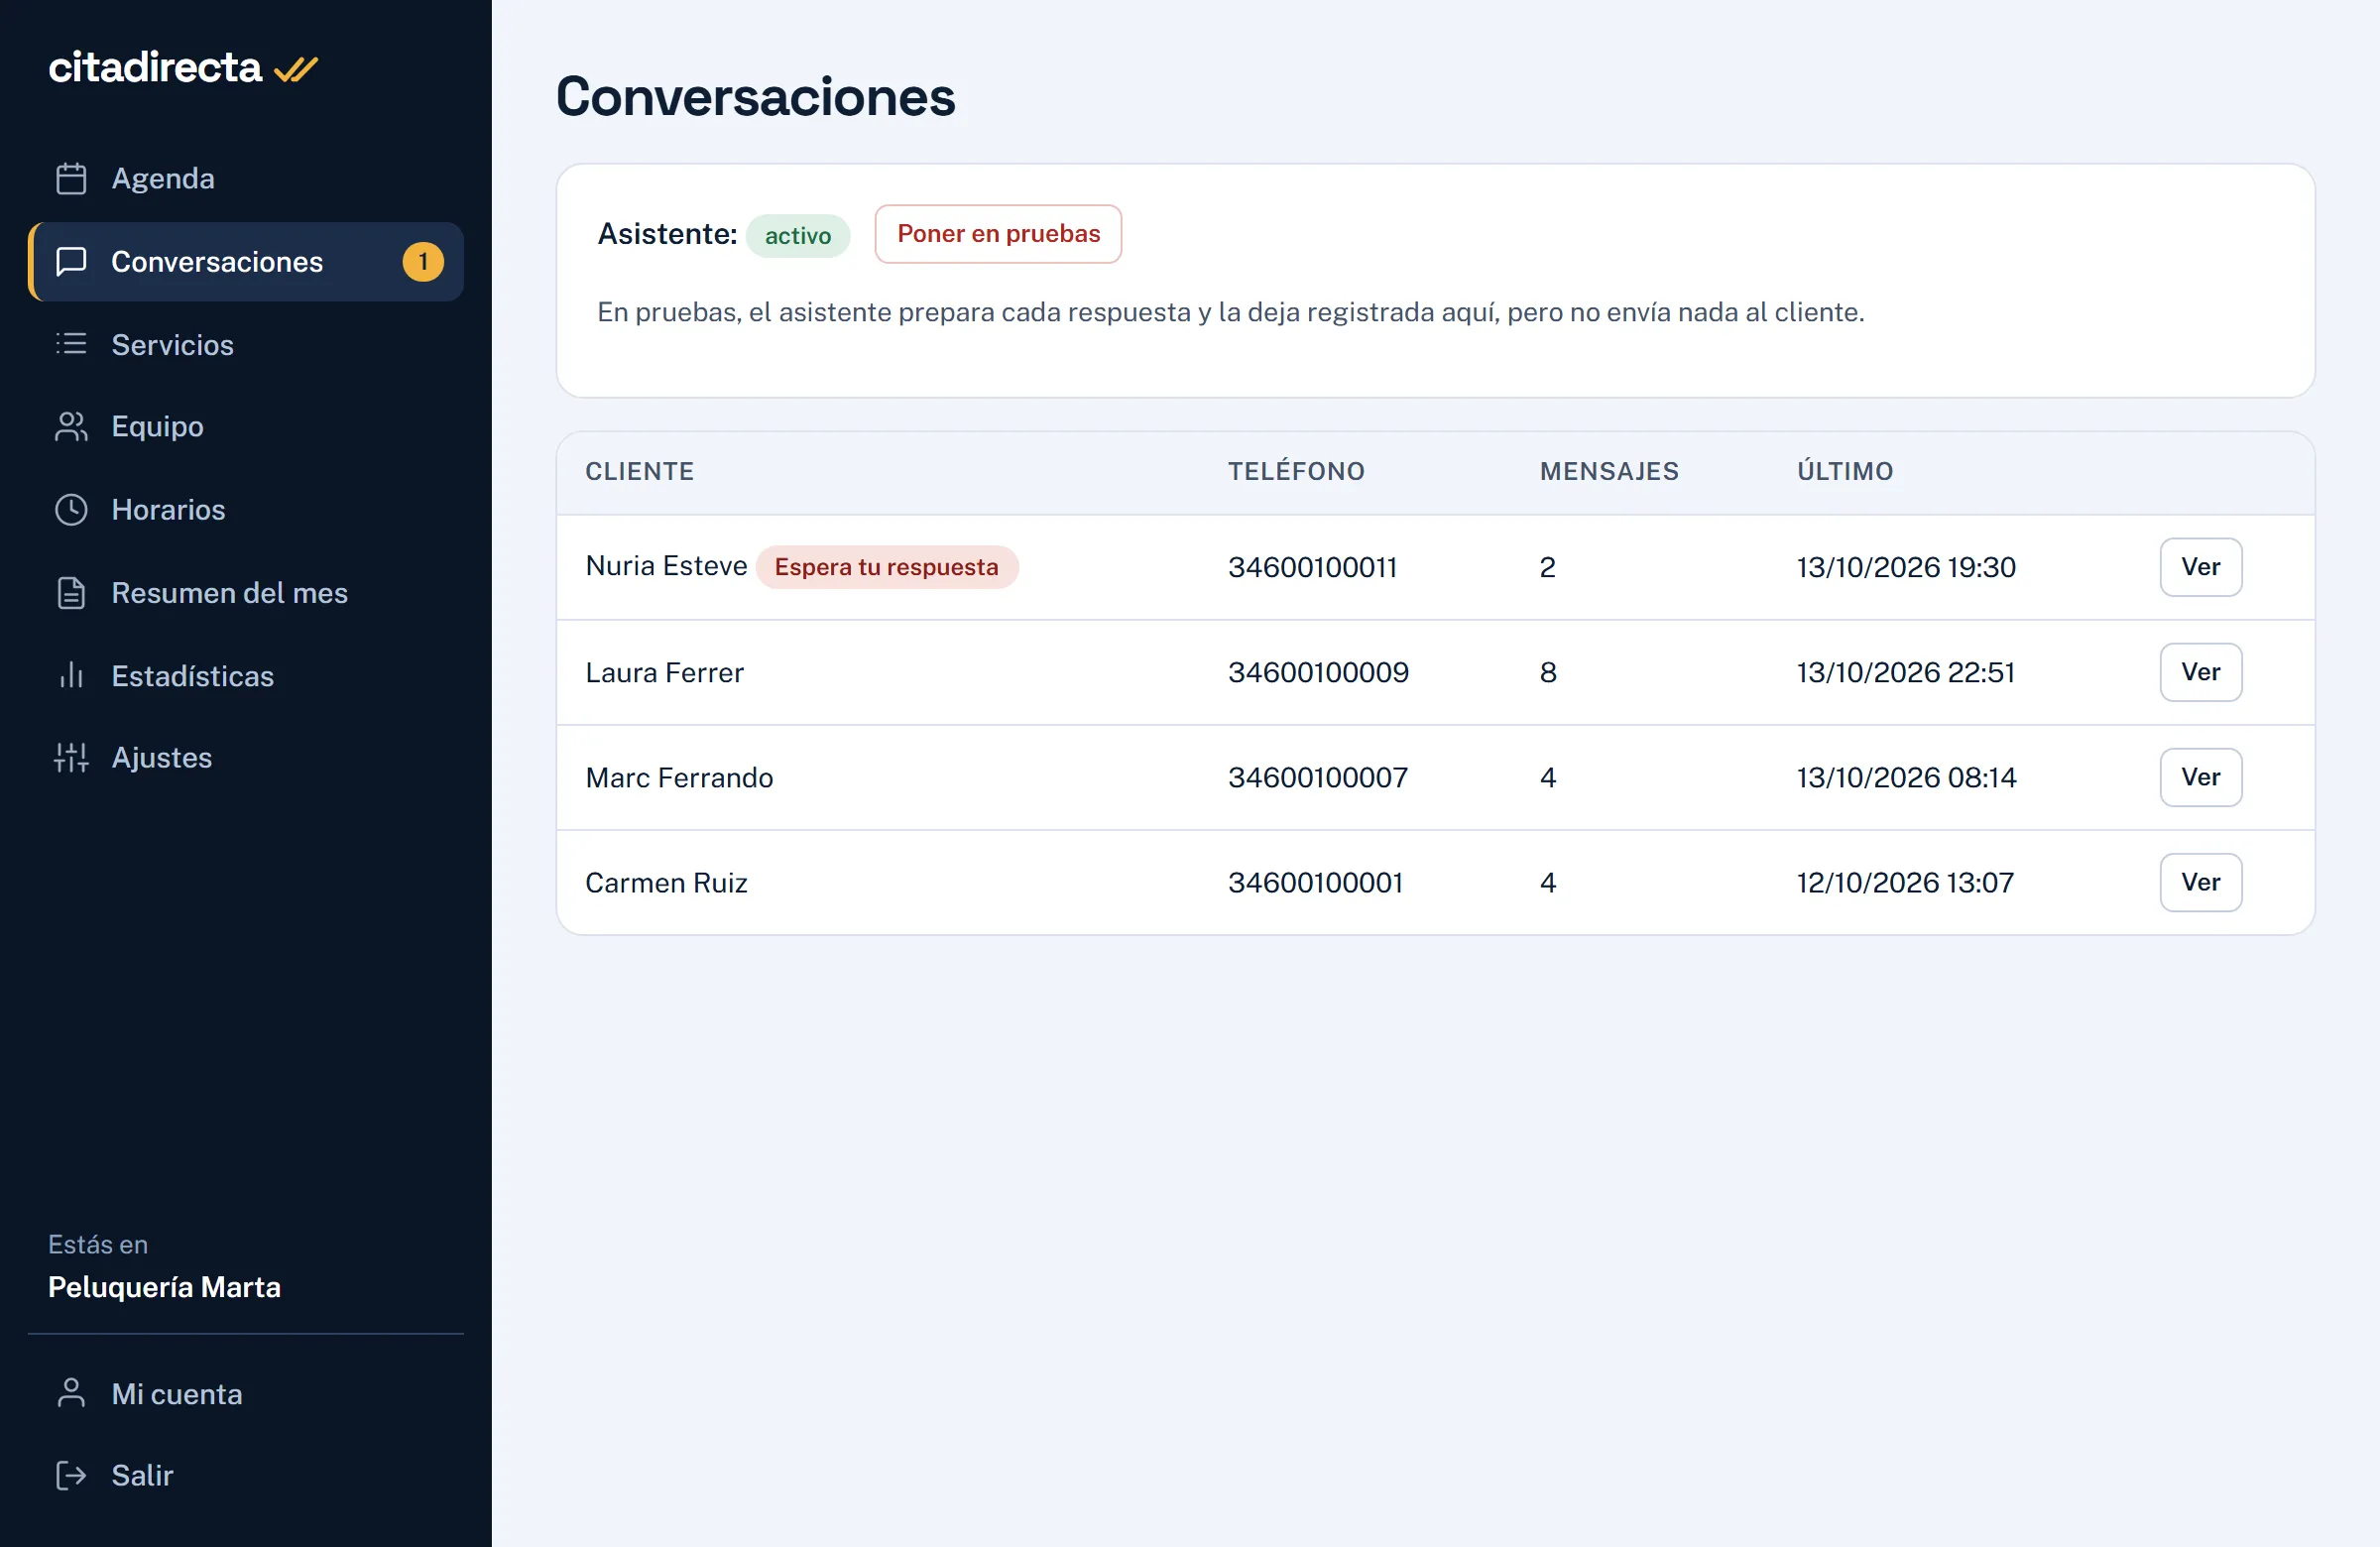Open the Agenda menu item
2380x1547 pixels.
coord(246,179)
